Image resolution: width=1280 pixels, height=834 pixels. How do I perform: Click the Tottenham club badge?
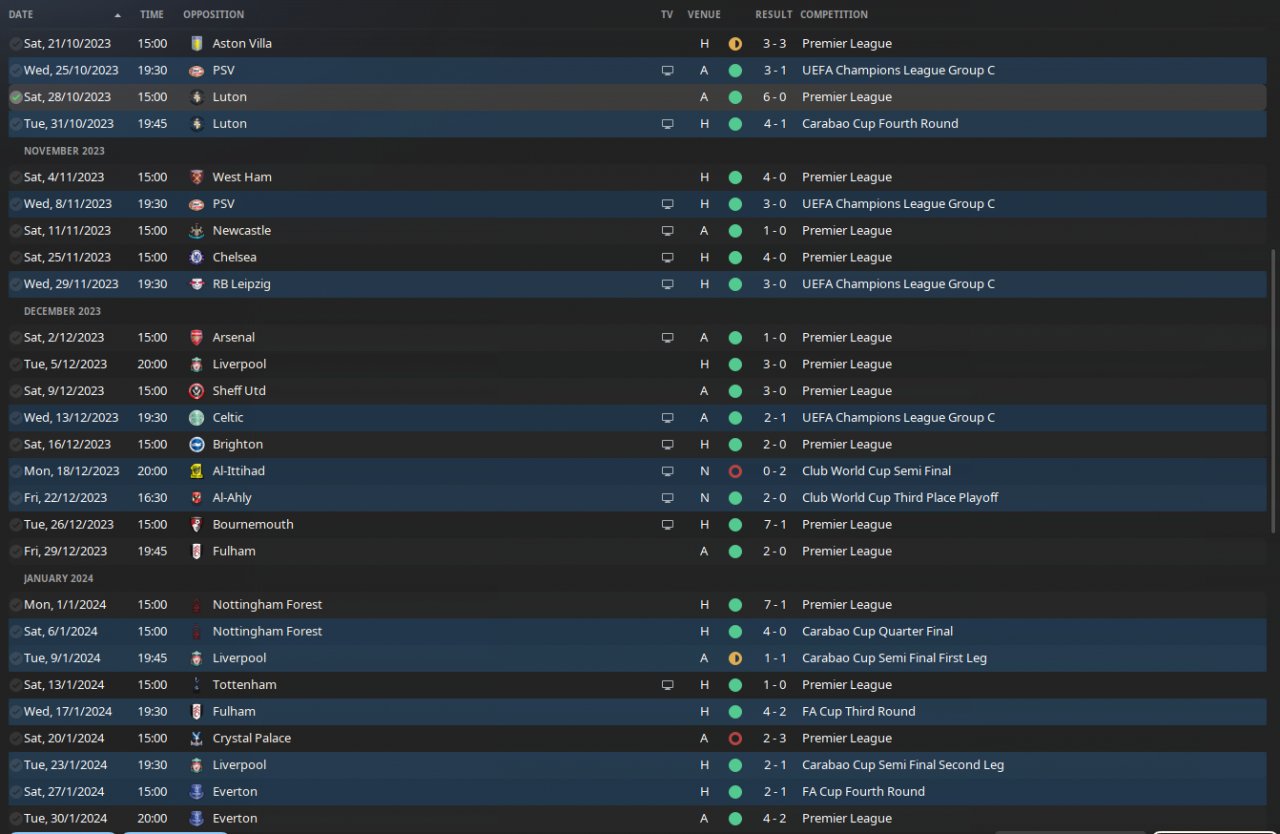point(197,685)
